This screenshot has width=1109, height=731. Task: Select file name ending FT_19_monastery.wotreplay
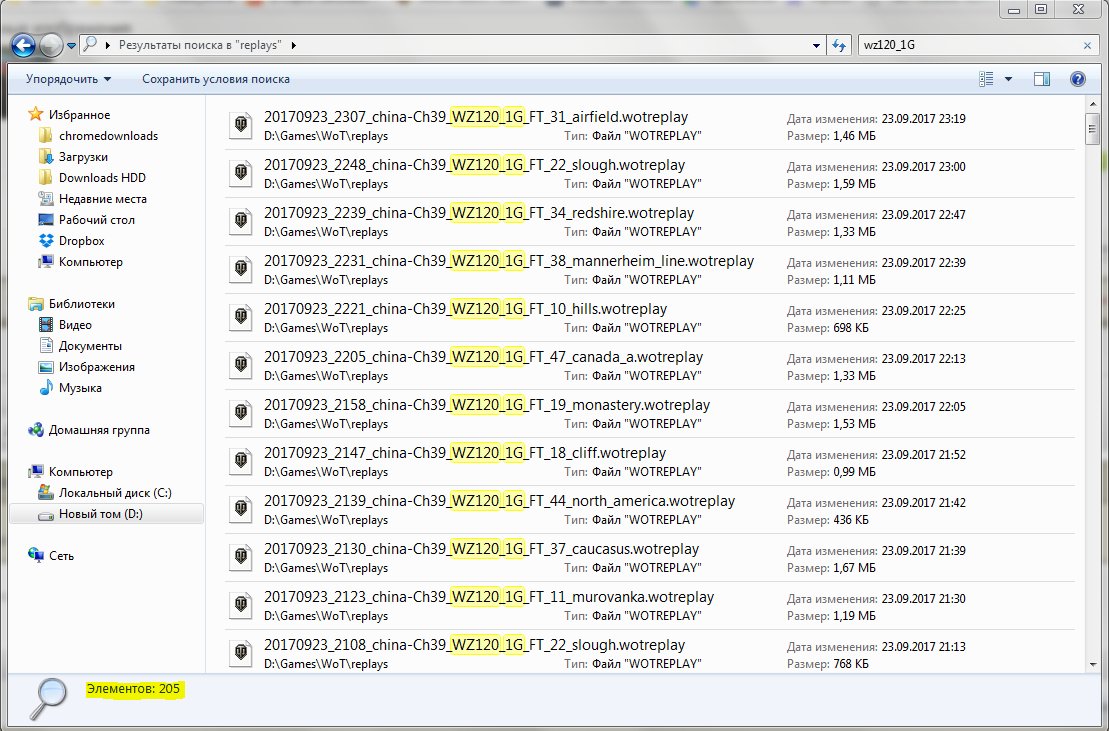[487, 405]
